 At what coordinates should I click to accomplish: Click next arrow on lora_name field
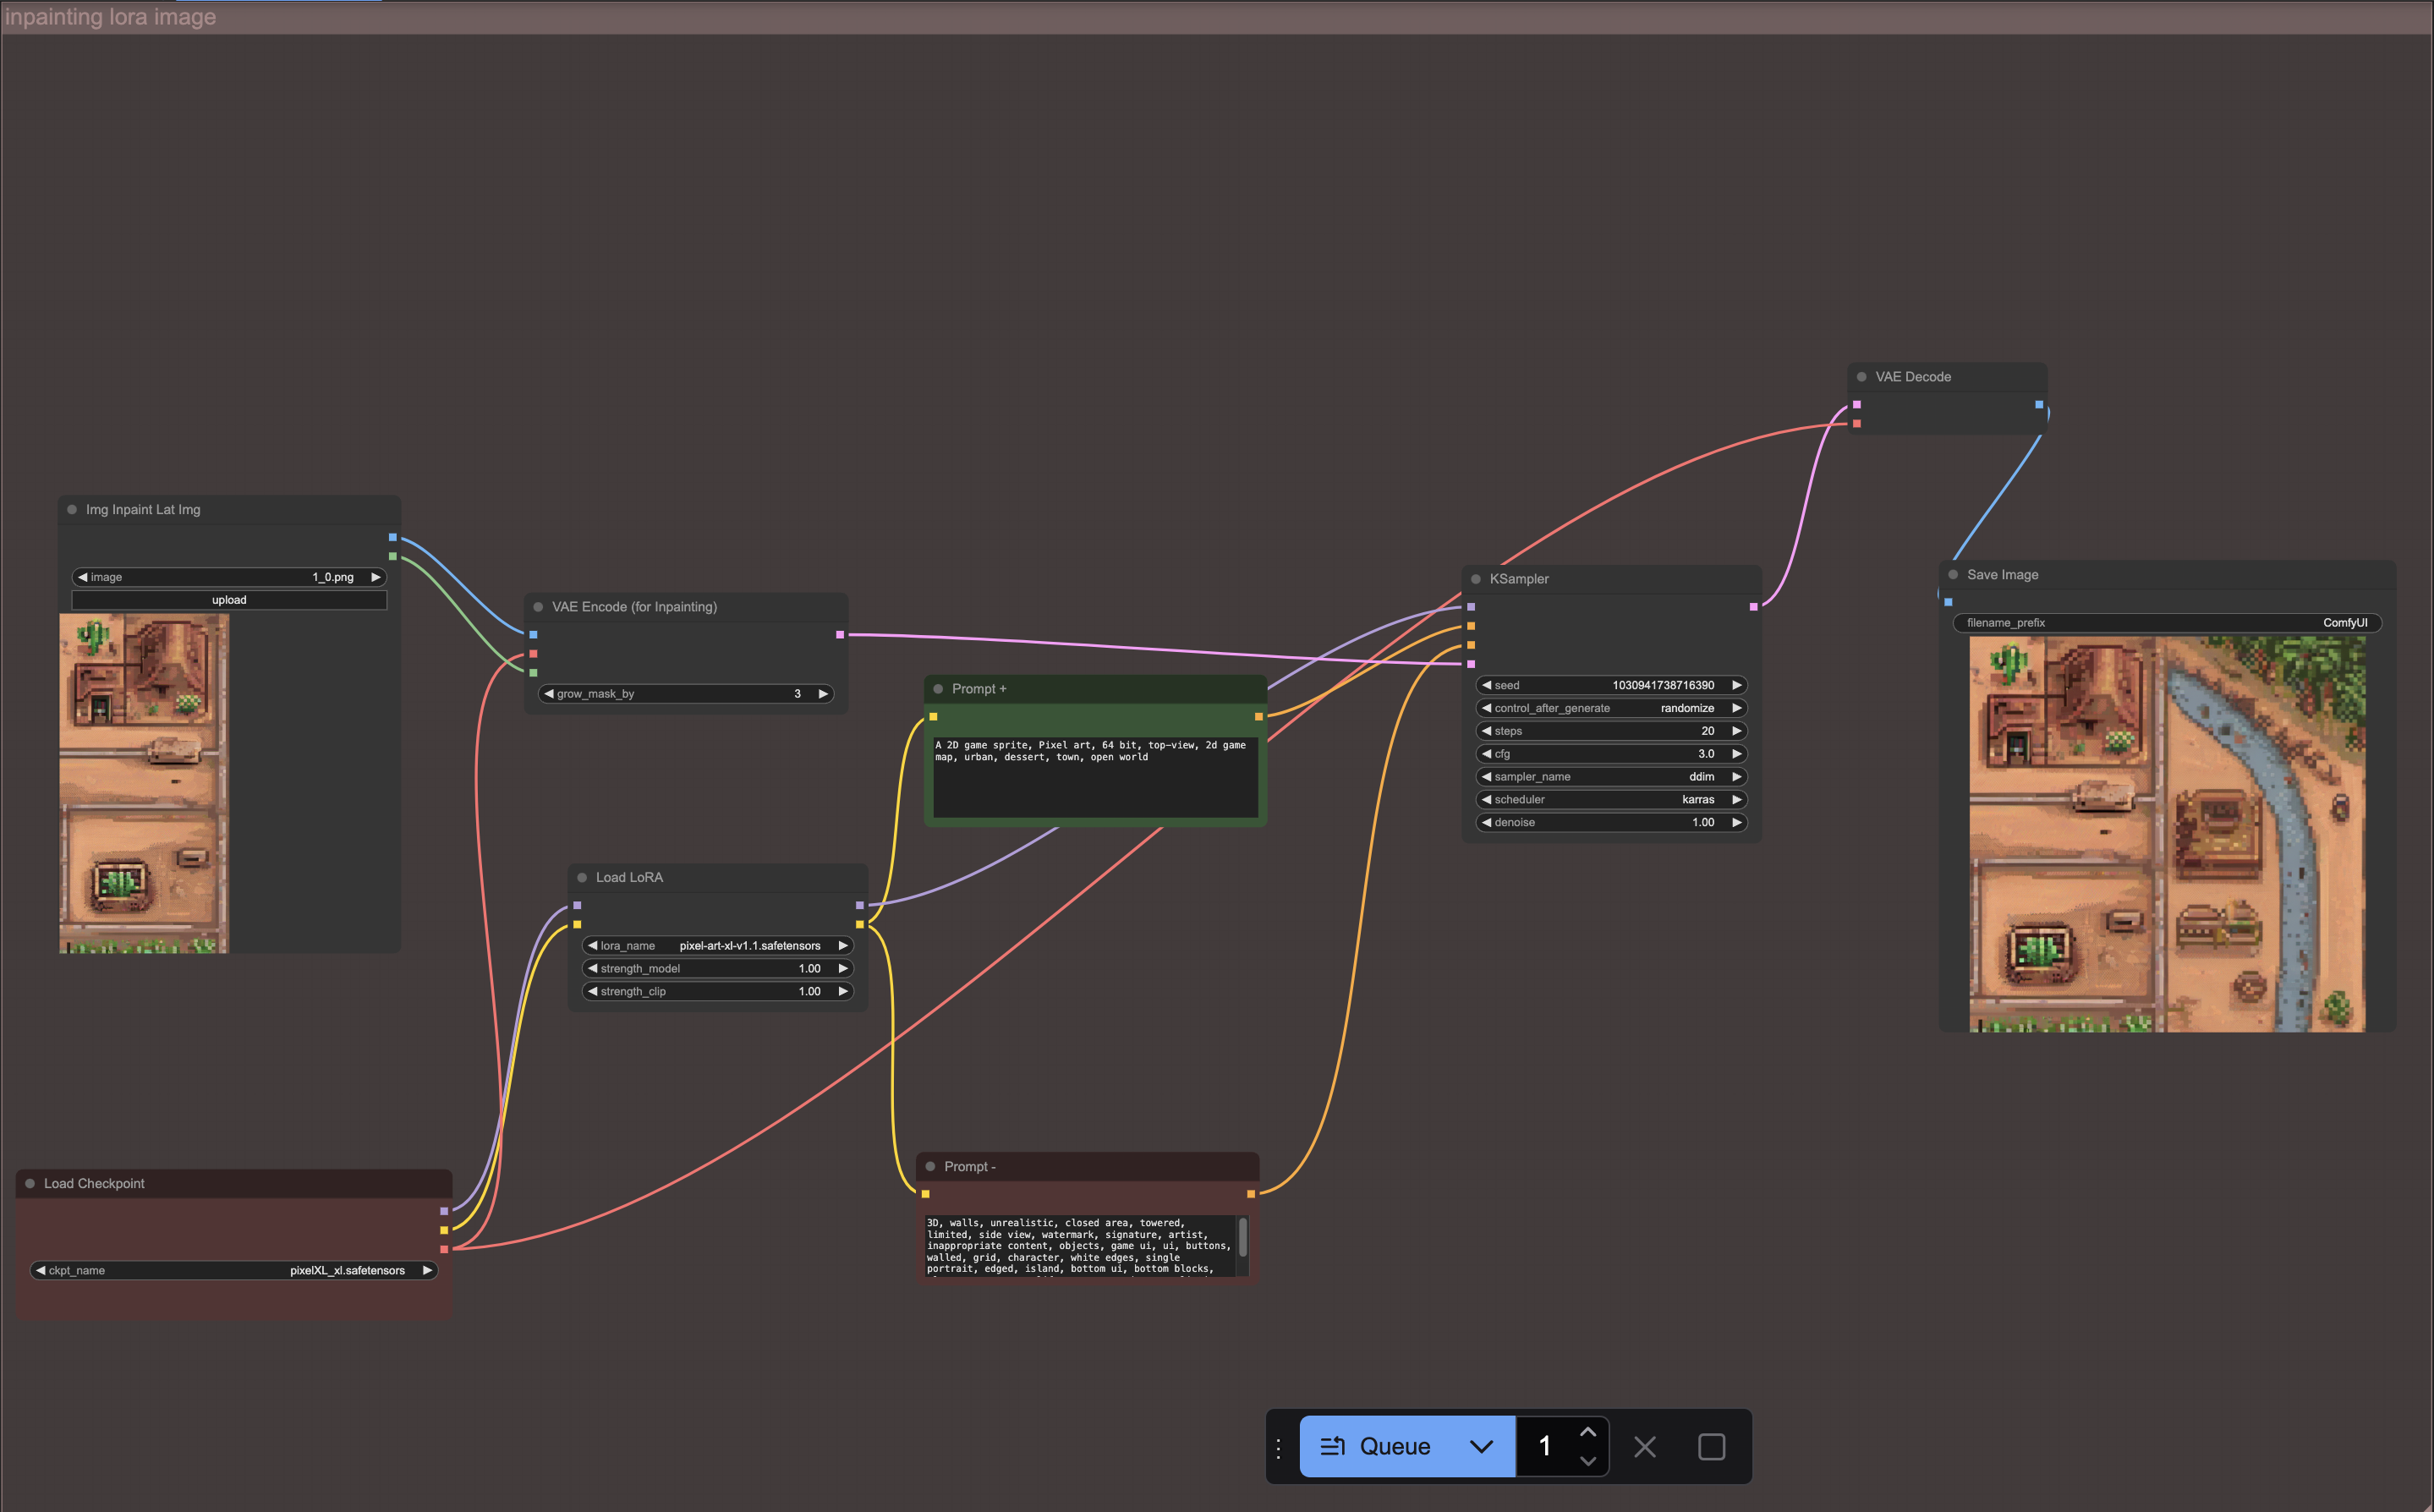[x=843, y=945]
